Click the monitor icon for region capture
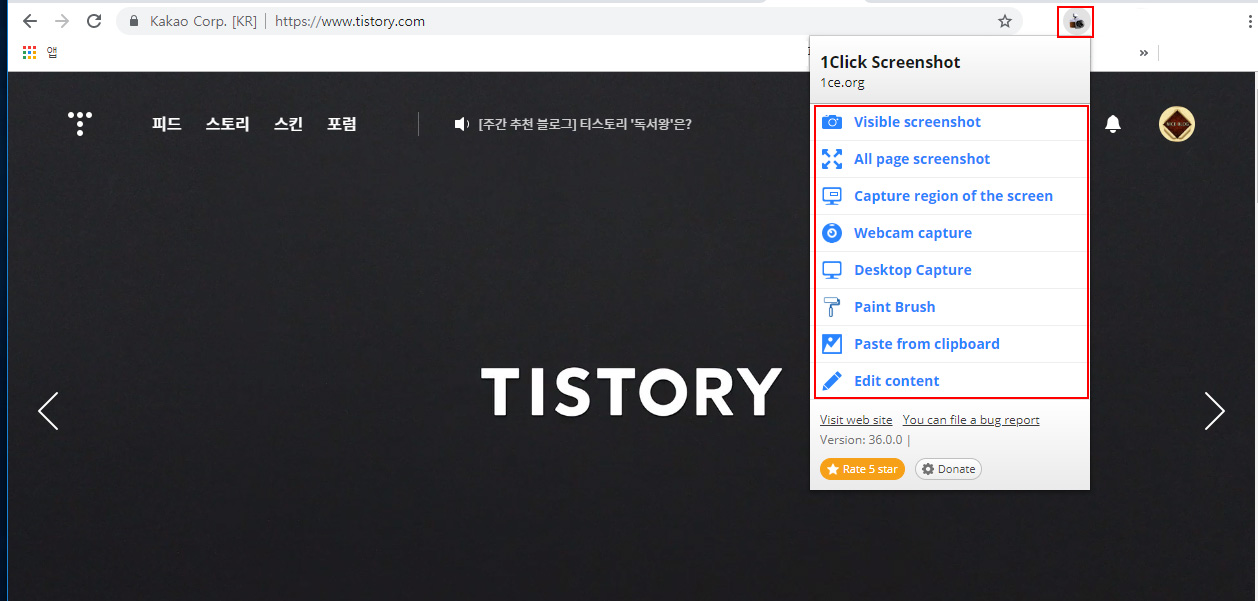 832,196
